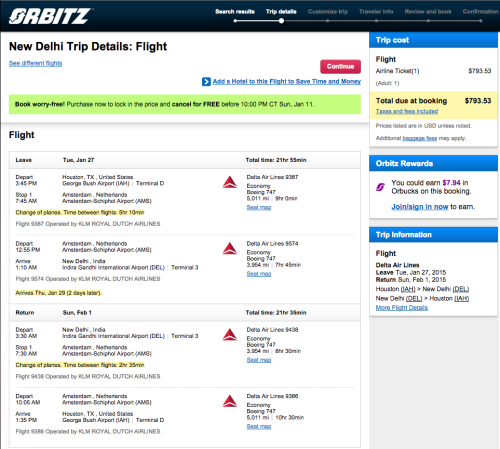The width and height of the screenshot is (500, 449).
Task: Click the Airline Ticket(1) price line
Action: (433, 71)
